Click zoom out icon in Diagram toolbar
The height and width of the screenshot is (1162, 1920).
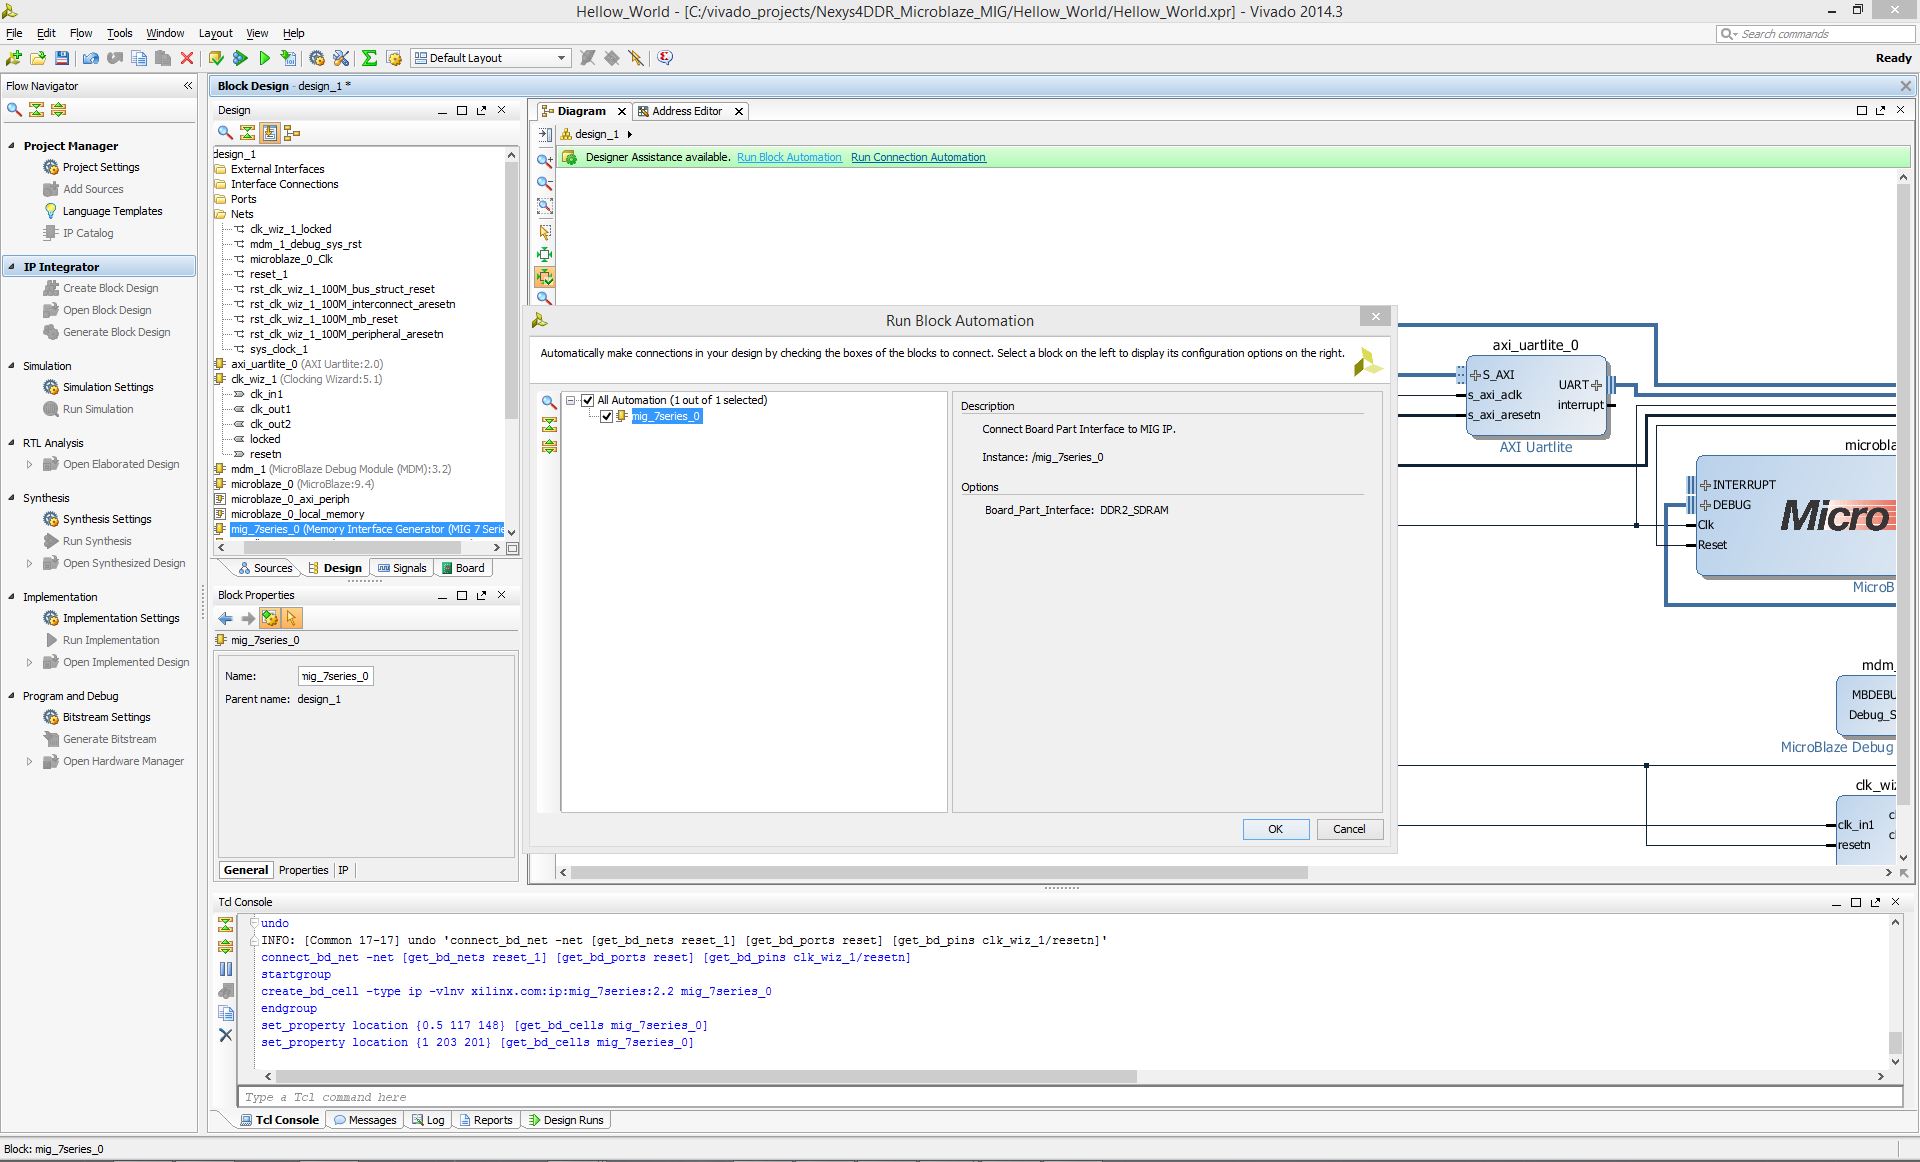pyautogui.click(x=545, y=183)
